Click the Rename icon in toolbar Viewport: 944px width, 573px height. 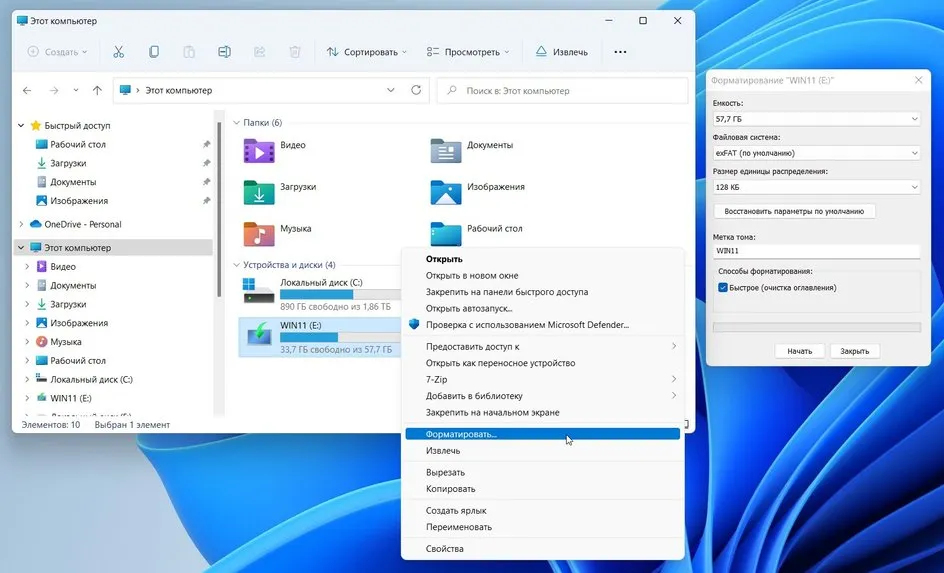224,52
